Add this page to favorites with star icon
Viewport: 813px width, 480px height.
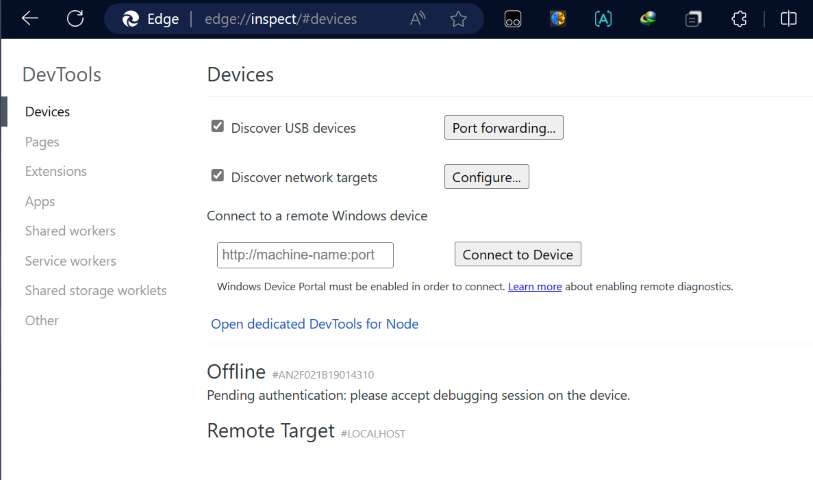point(458,19)
